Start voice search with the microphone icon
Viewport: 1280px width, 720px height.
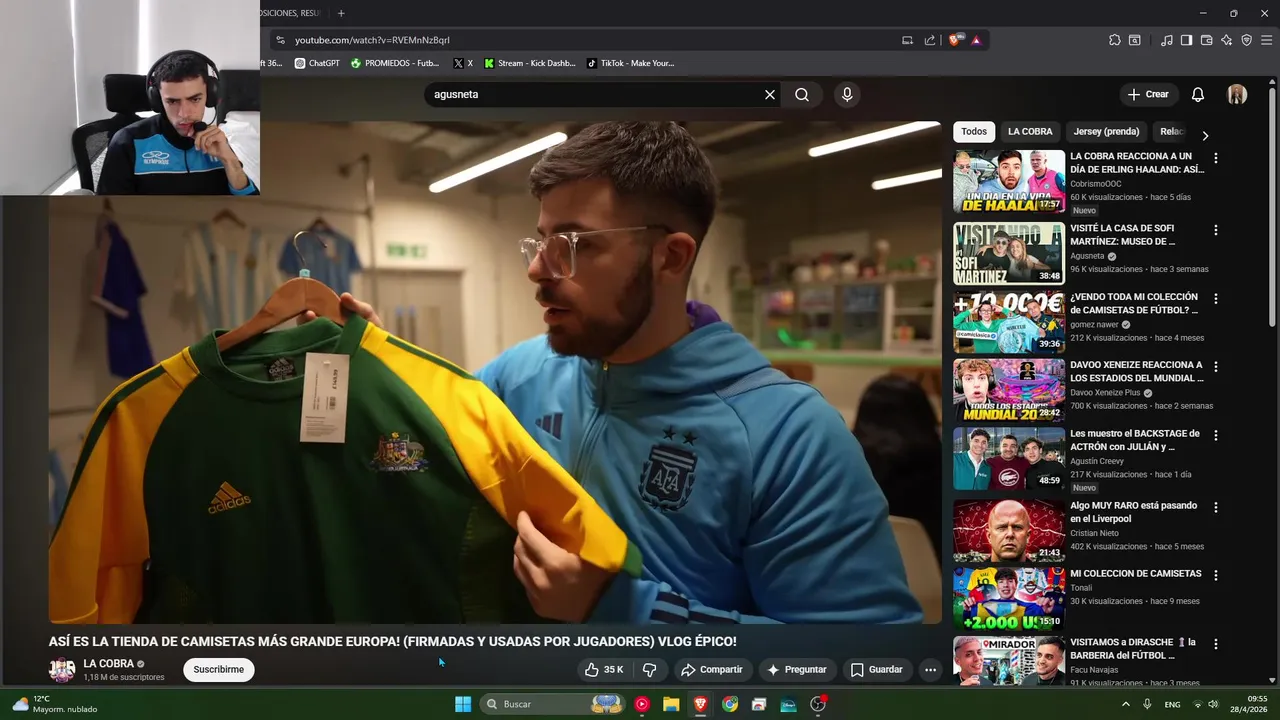[x=847, y=95]
